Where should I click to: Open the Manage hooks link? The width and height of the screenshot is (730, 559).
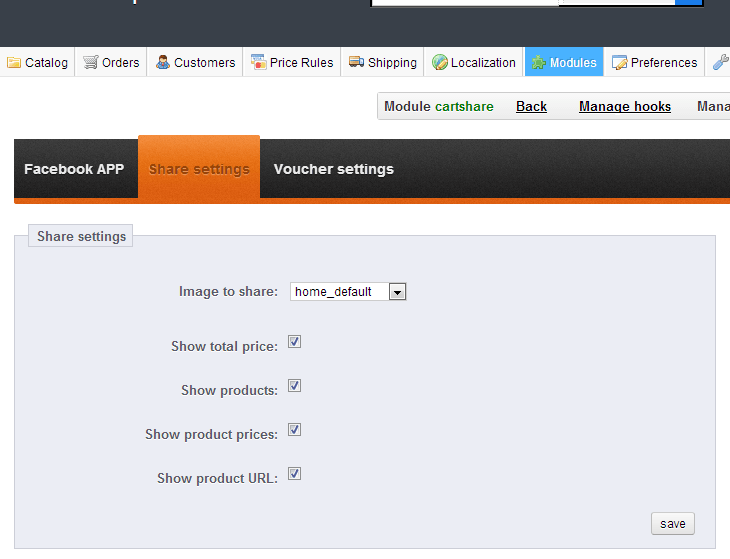pyautogui.click(x=624, y=106)
